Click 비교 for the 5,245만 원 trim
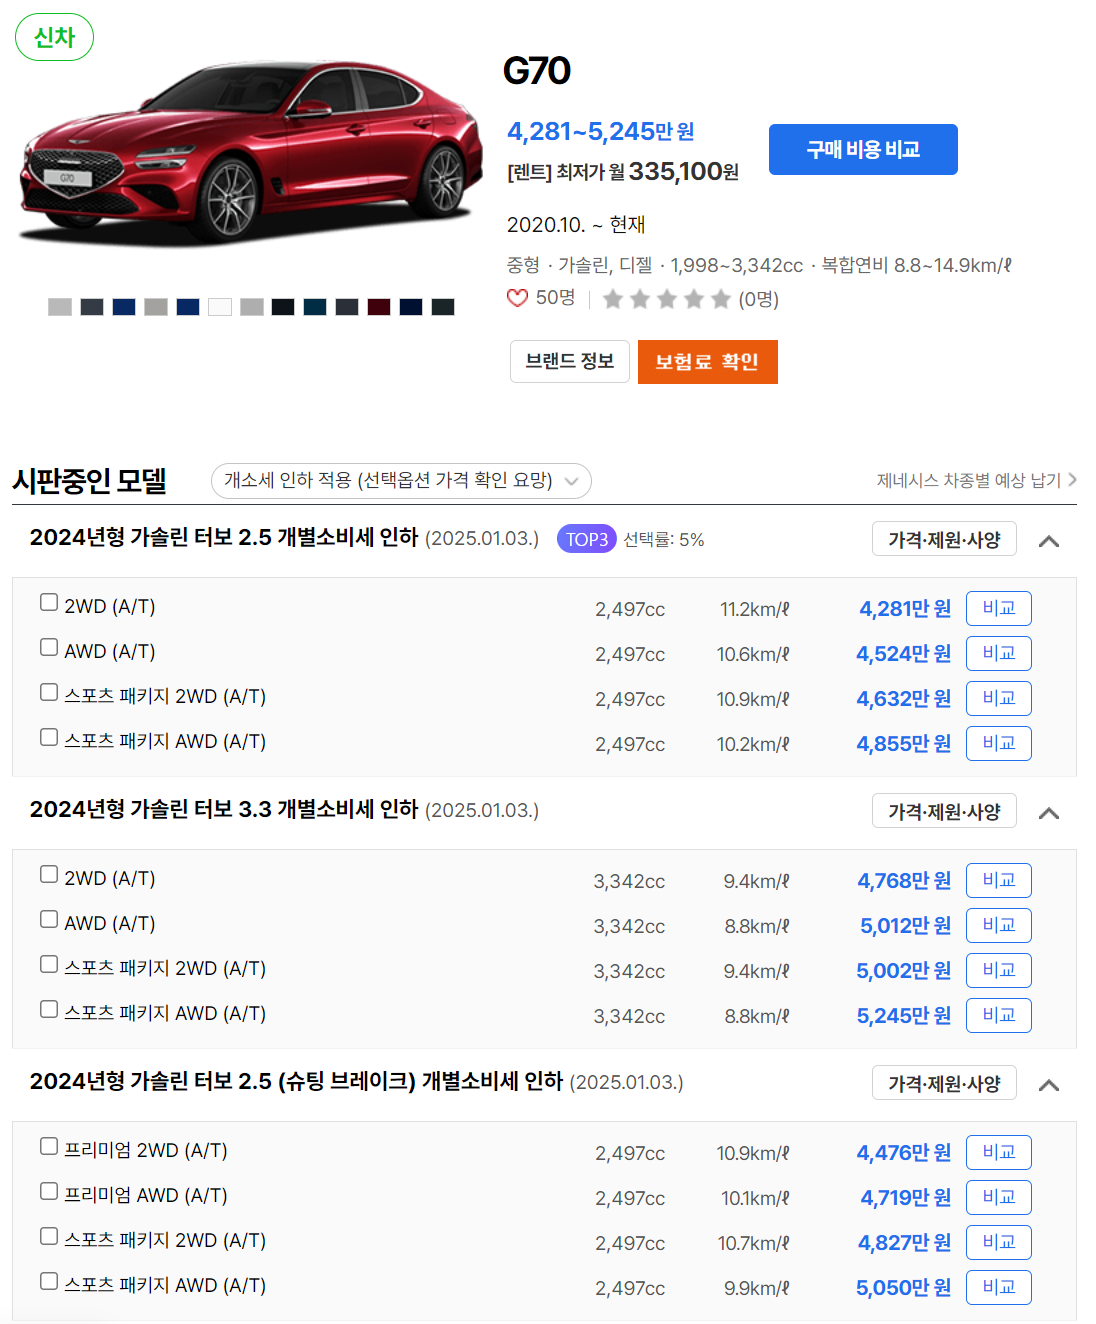 999,1015
